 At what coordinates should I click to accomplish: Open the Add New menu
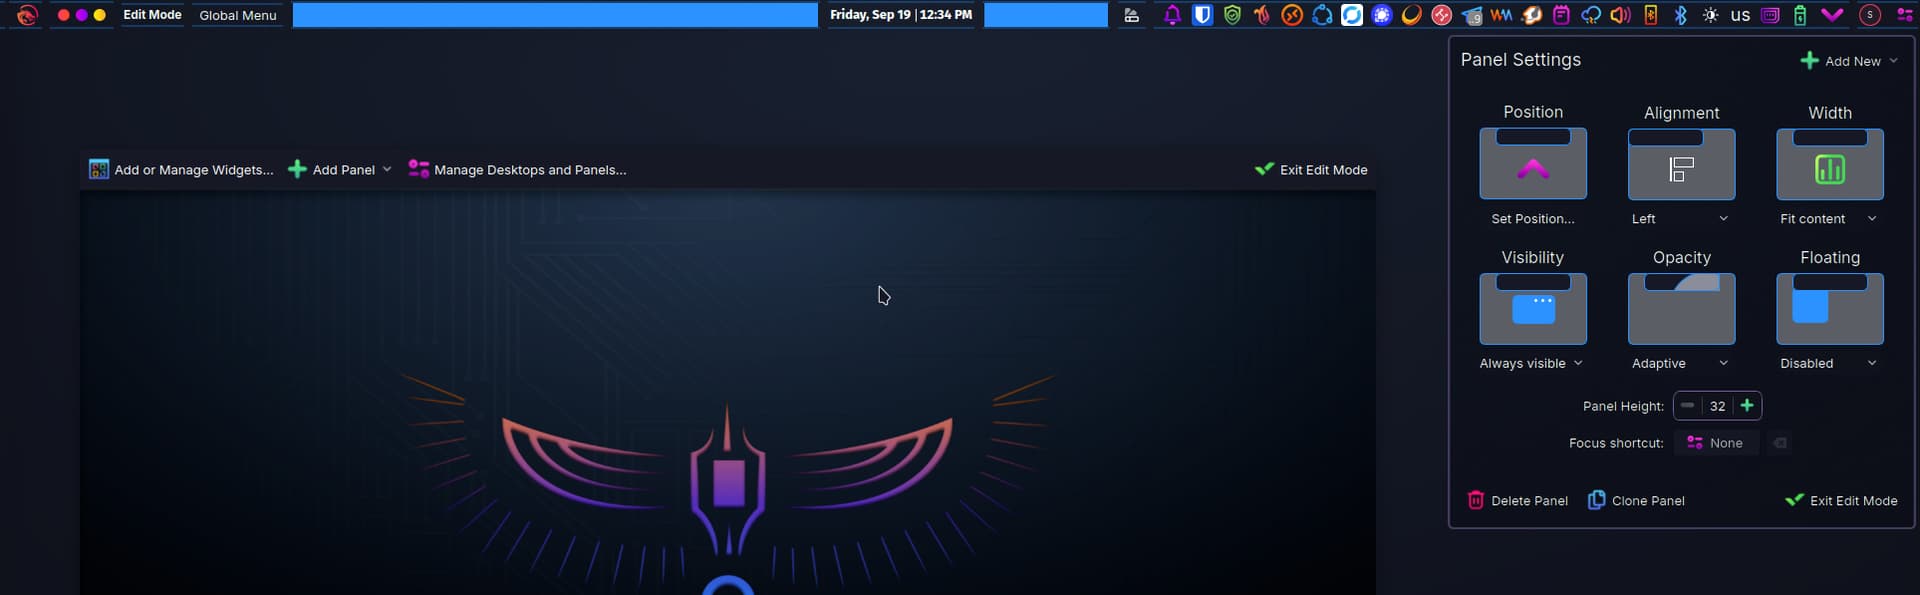click(1848, 61)
